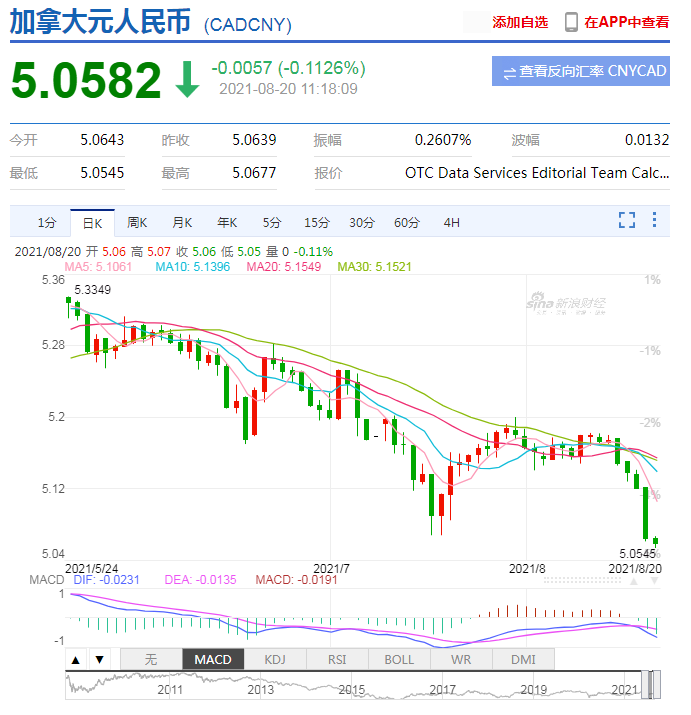Click the 波幅 value 0.0132

point(647,140)
